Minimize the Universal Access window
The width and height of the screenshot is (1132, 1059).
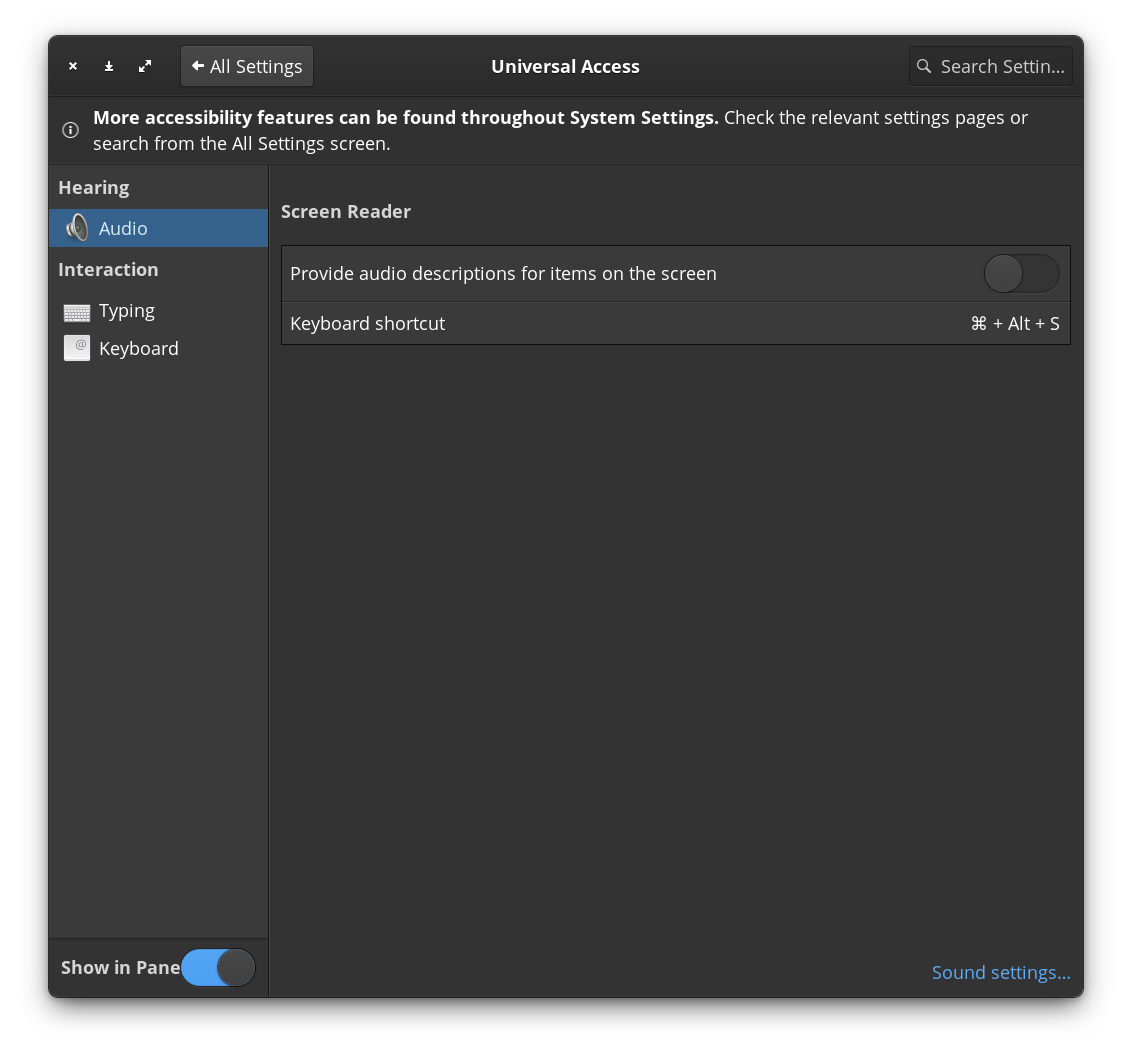109,66
